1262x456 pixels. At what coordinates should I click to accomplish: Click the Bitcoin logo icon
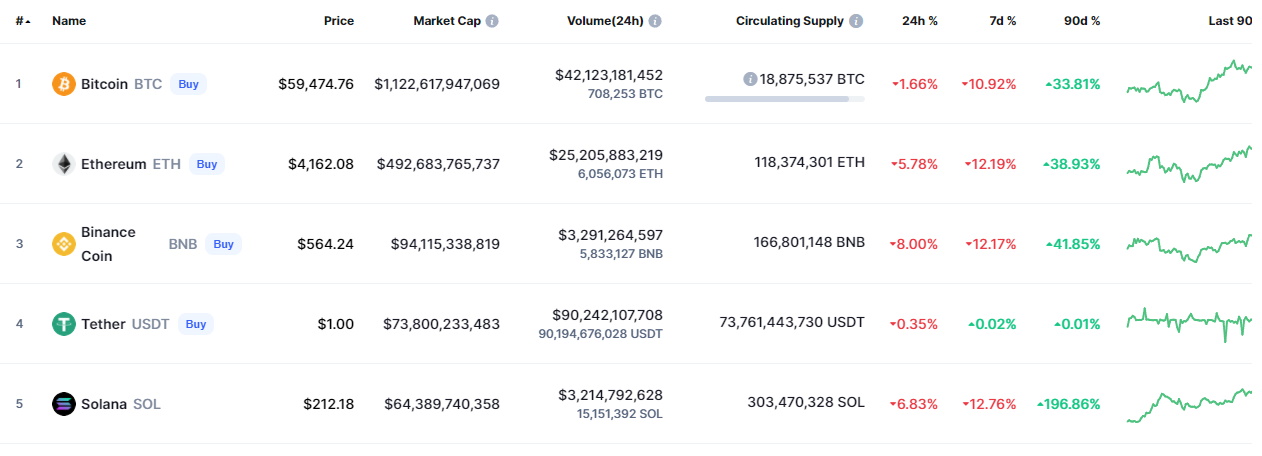click(x=64, y=84)
